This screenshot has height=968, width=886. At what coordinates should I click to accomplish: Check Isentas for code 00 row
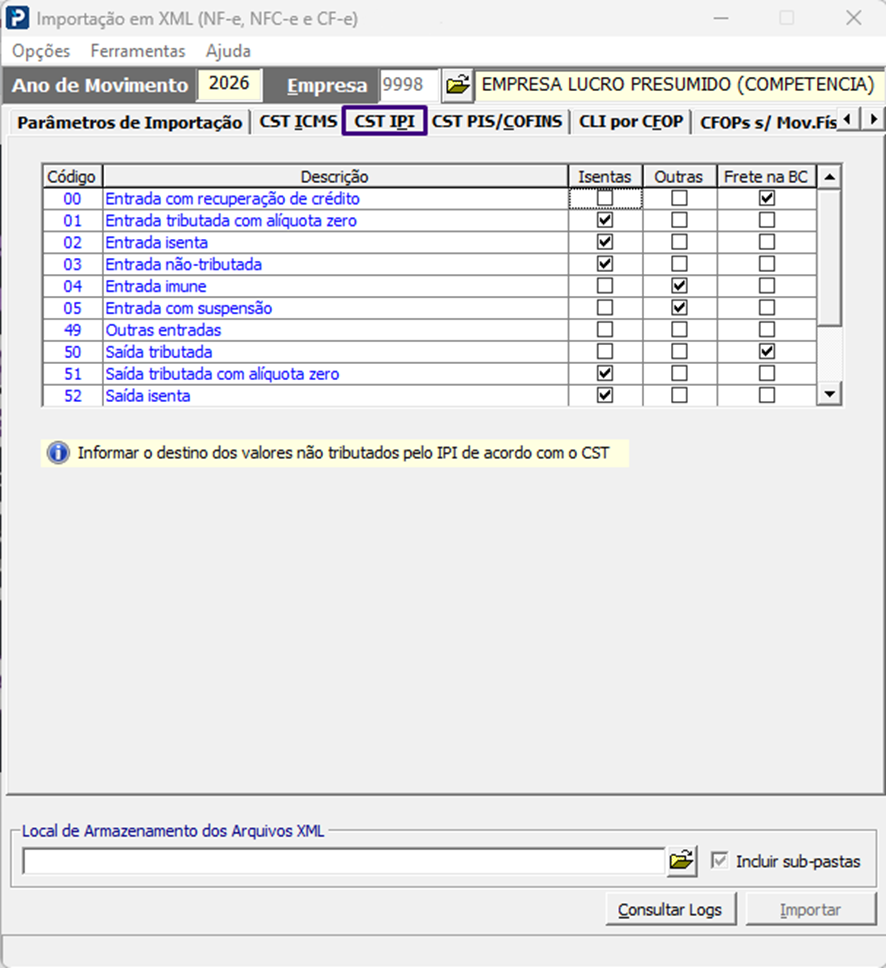pos(605,198)
